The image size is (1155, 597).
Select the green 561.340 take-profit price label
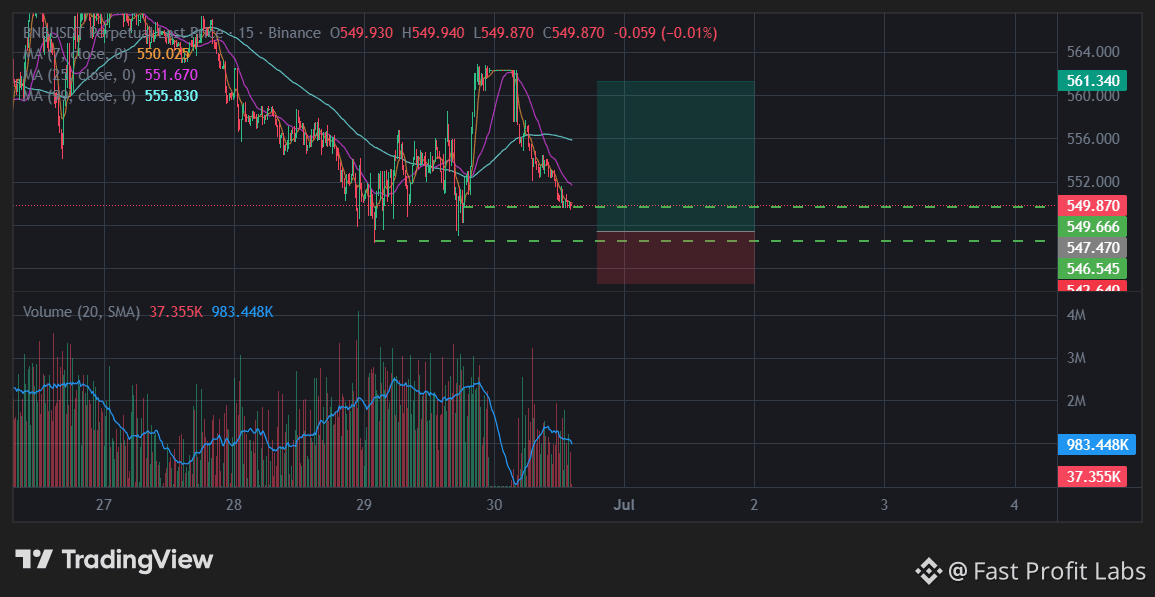pyautogui.click(x=1092, y=80)
